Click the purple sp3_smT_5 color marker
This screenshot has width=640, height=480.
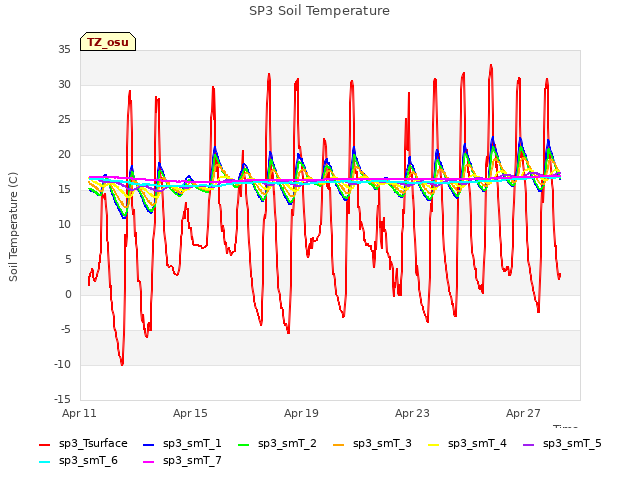pyautogui.click(x=529, y=444)
